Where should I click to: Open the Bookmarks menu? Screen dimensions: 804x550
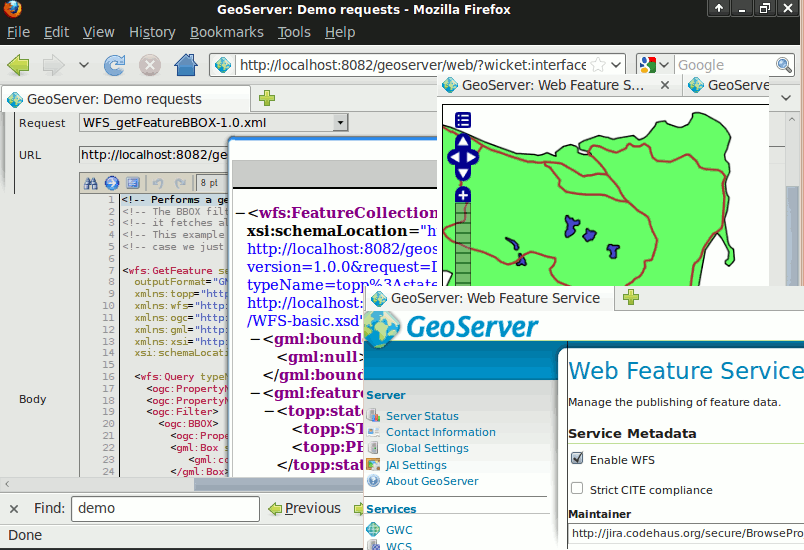[227, 32]
